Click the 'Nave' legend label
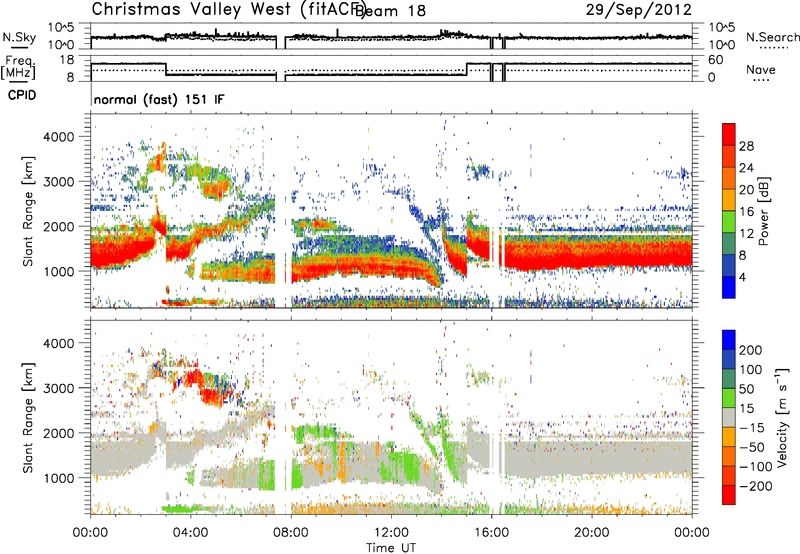 (761, 70)
